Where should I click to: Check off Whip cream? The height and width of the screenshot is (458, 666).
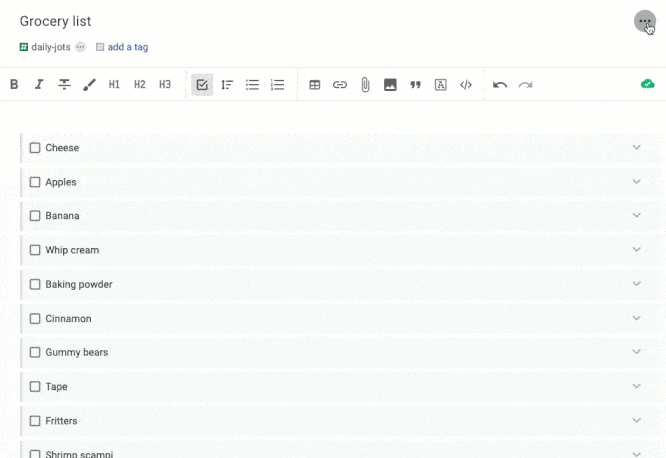35,250
